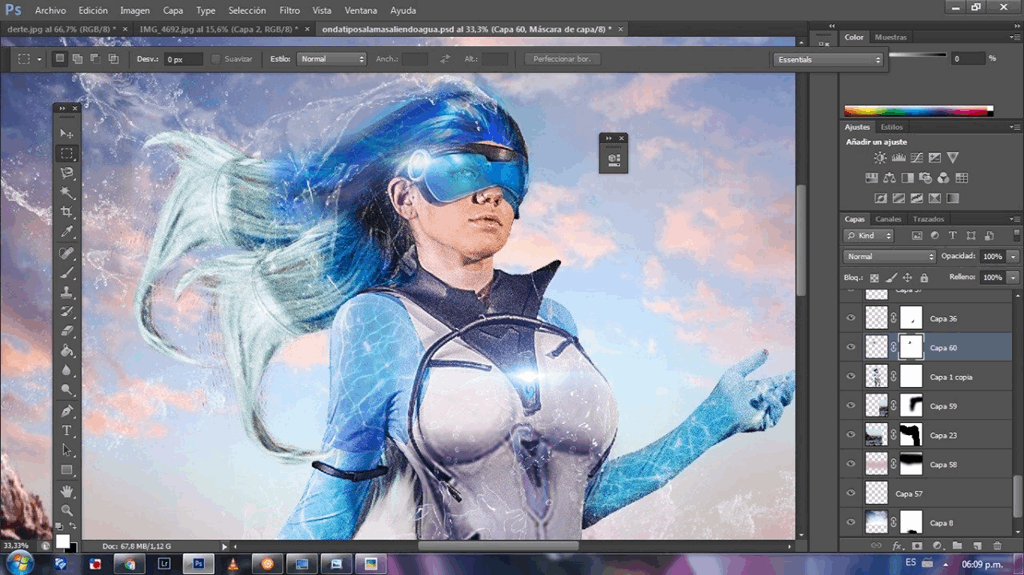
Task: Open the Kind layer filter dropdown
Action: 869,235
